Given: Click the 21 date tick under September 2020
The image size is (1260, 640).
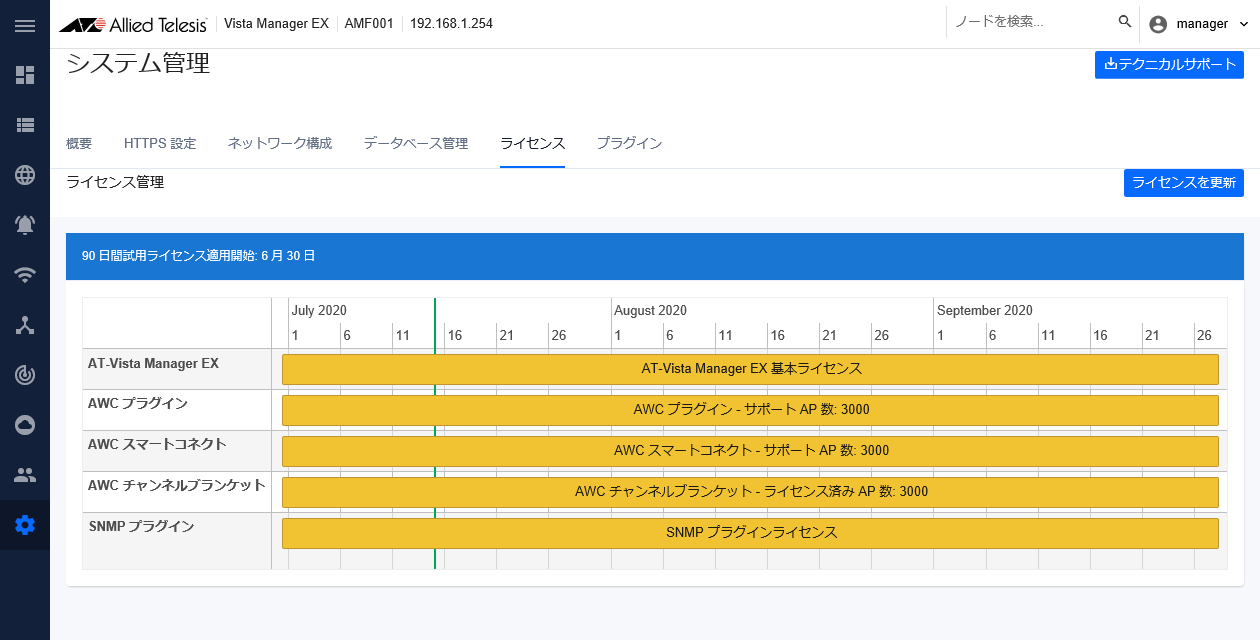Looking at the screenshot, I should tap(1152, 335).
